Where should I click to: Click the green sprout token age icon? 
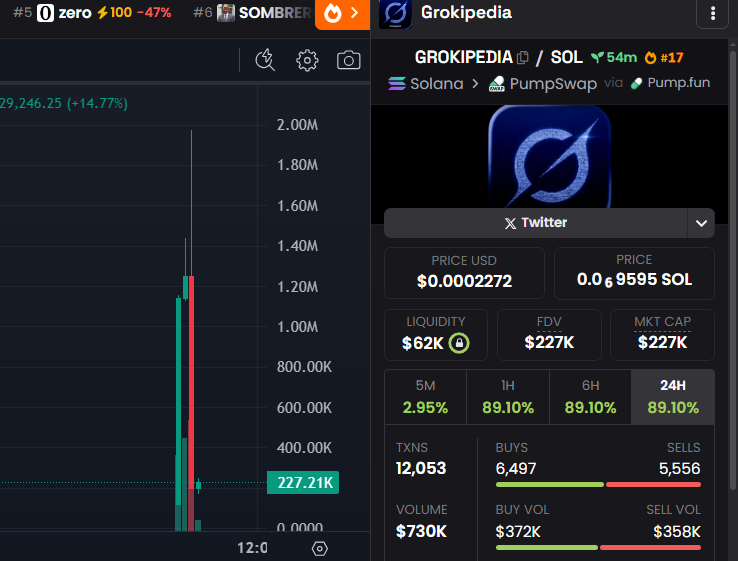(x=597, y=57)
